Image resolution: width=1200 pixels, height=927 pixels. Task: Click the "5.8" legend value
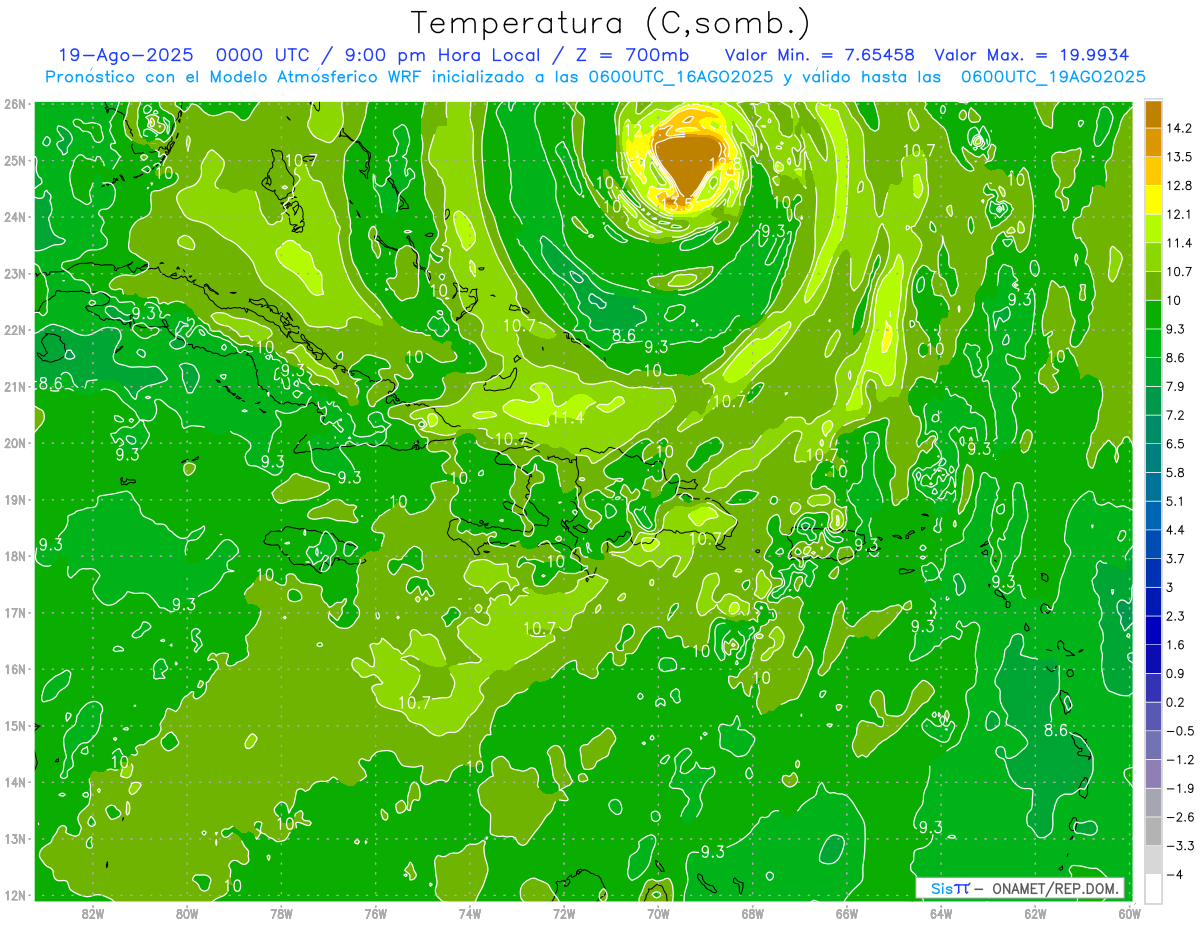[x=1177, y=472]
